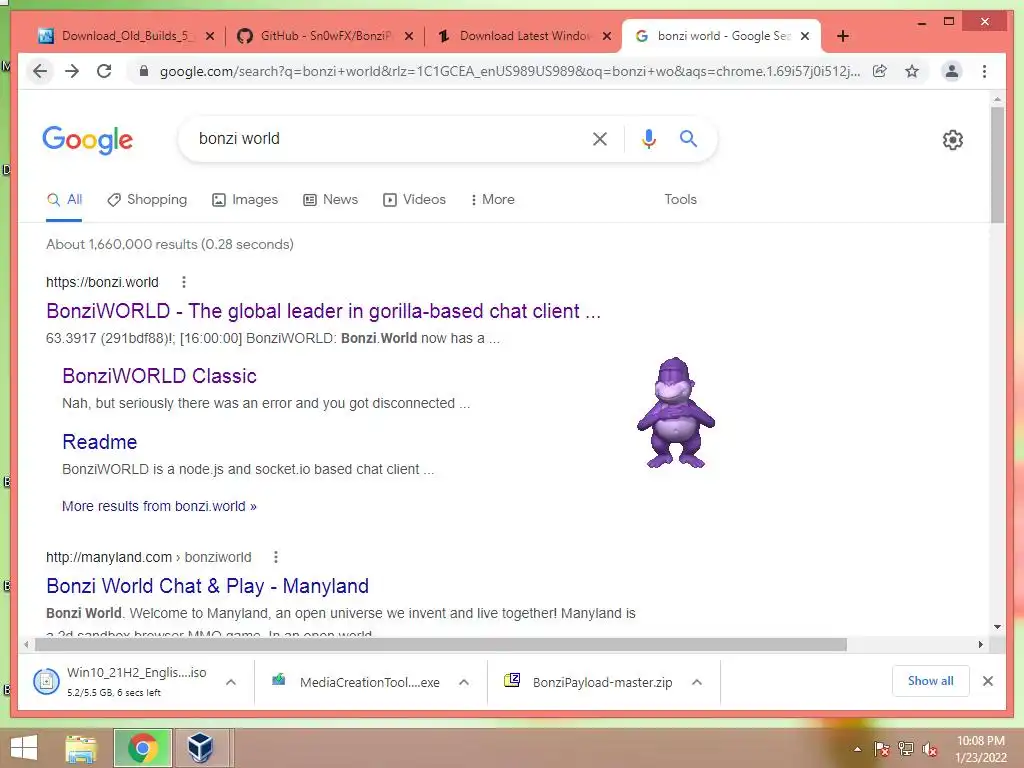Open Google quick settings gear

[x=953, y=139]
